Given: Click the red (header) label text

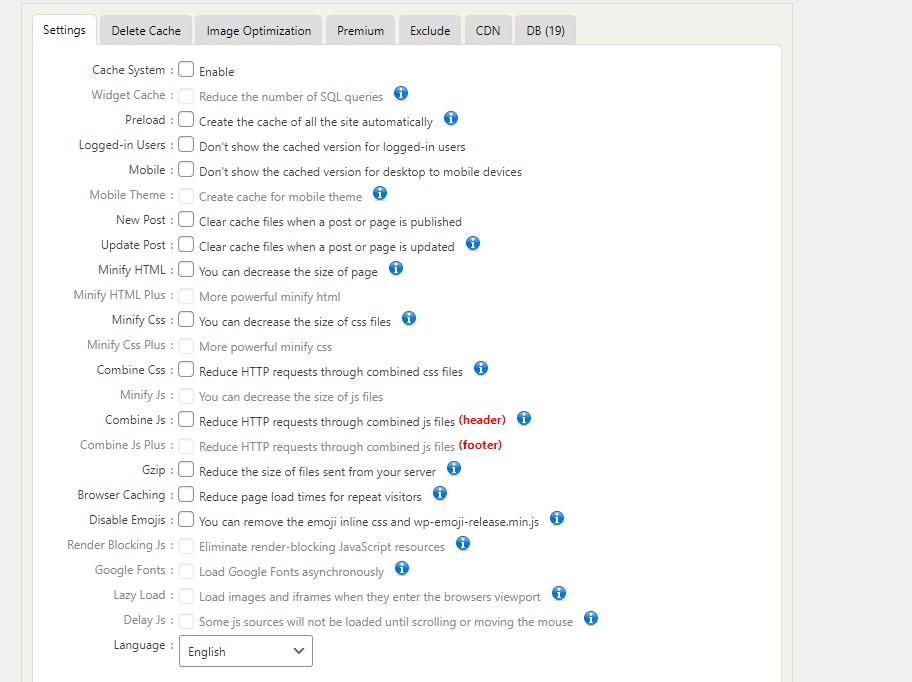Looking at the screenshot, I should (x=482, y=420).
